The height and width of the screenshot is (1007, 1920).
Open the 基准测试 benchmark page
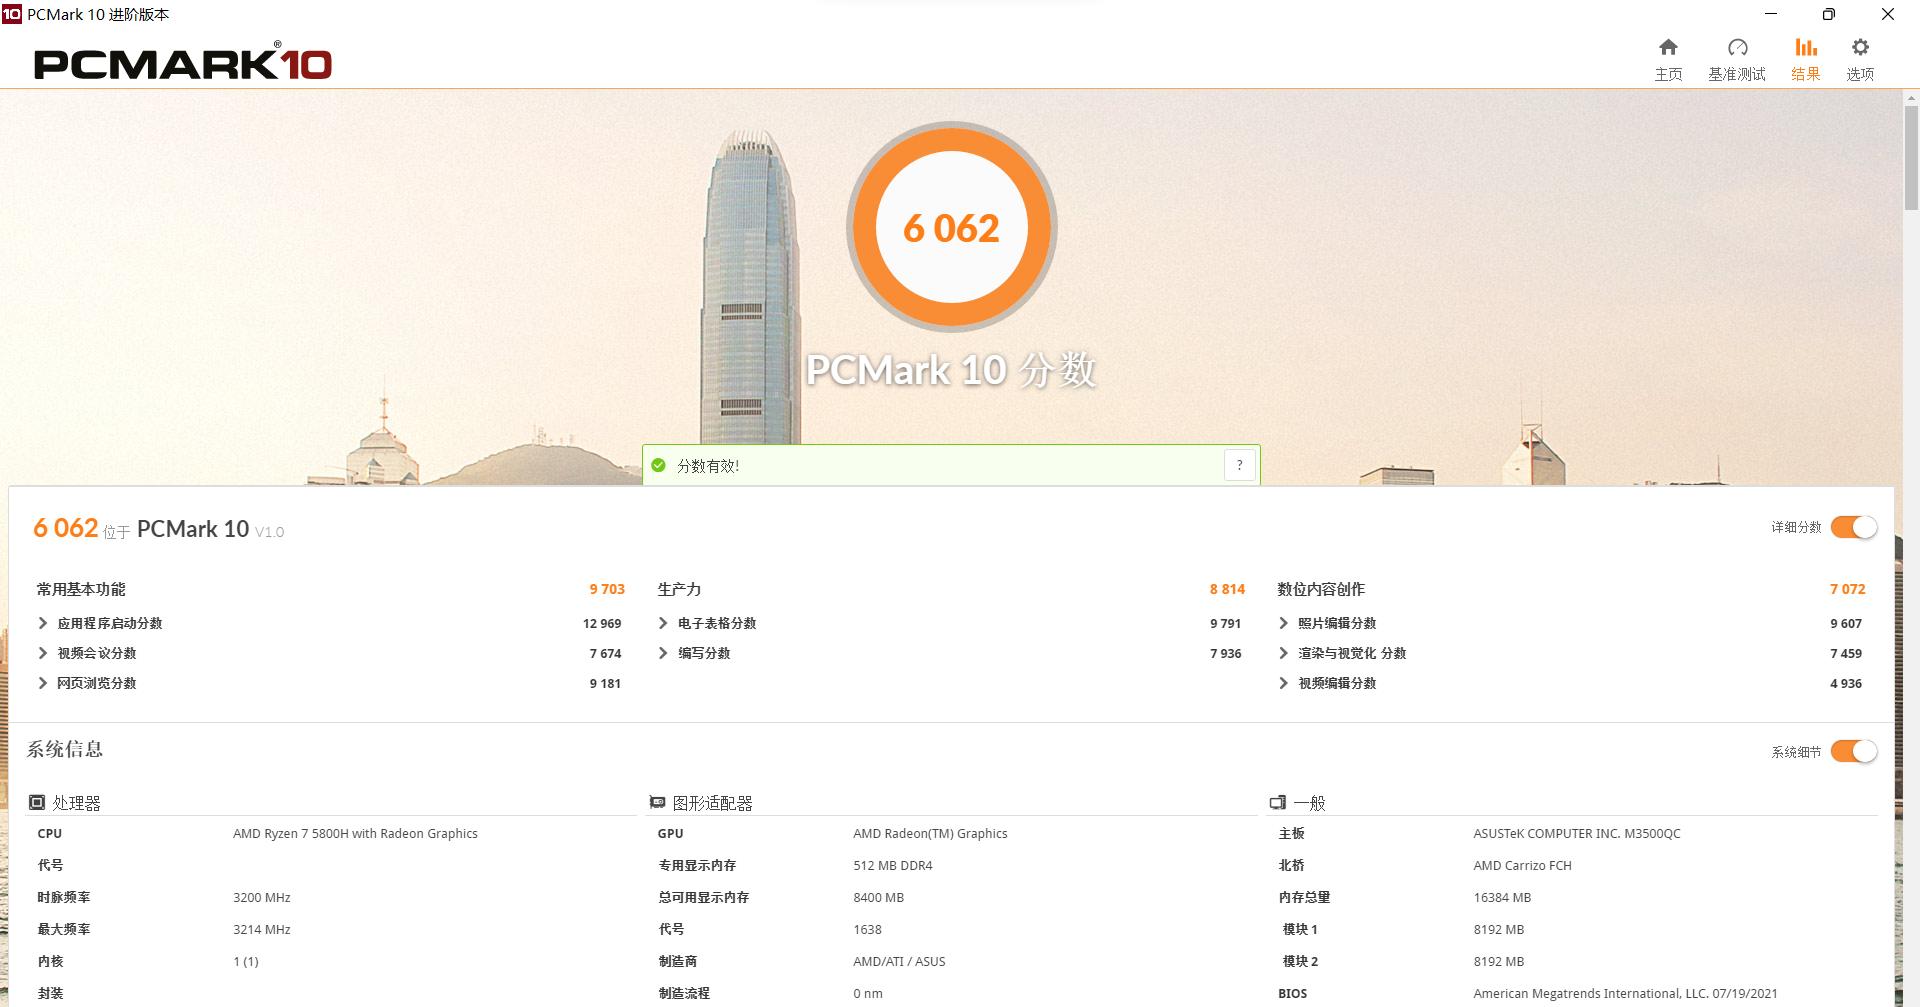click(x=1737, y=57)
